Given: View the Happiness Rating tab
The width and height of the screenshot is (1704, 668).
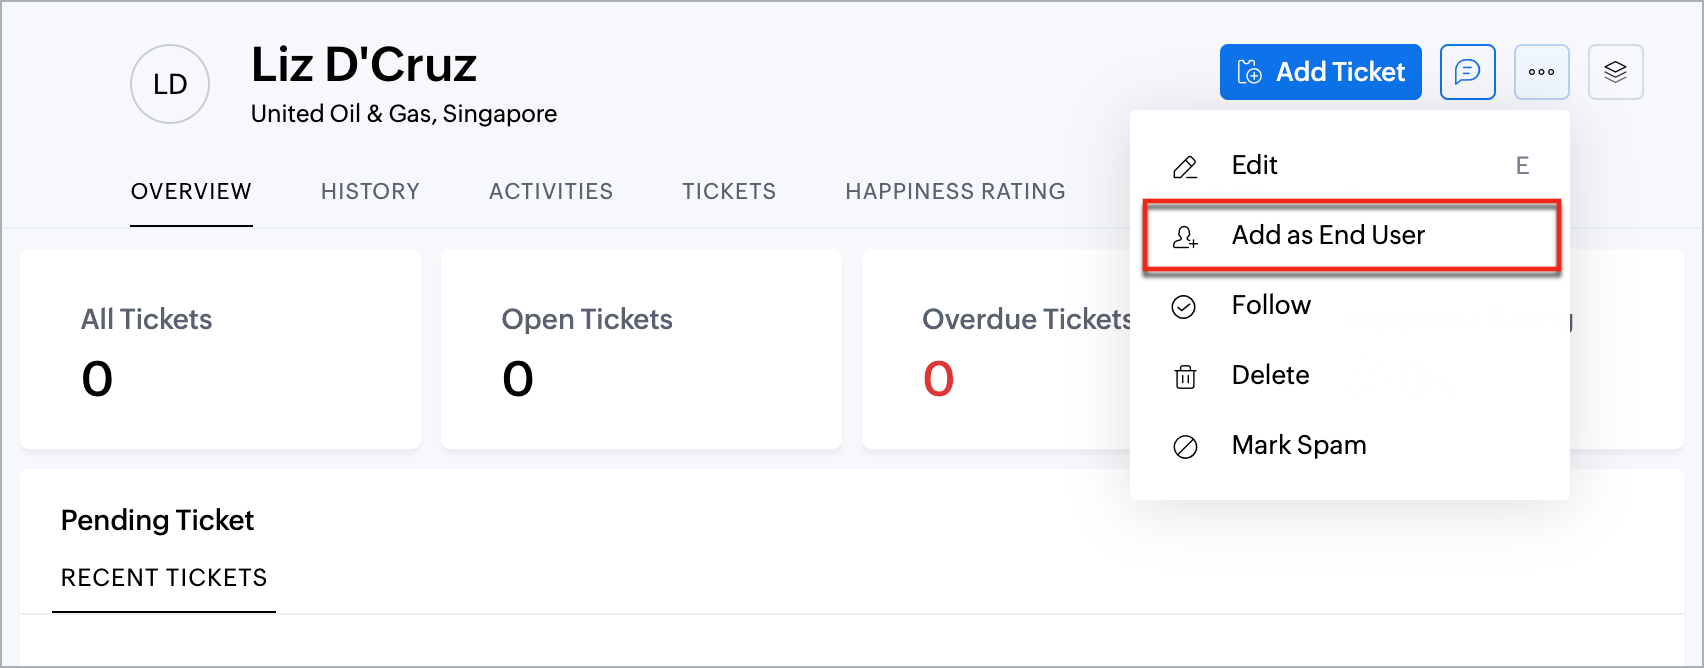Looking at the screenshot, I should point(955,191).
